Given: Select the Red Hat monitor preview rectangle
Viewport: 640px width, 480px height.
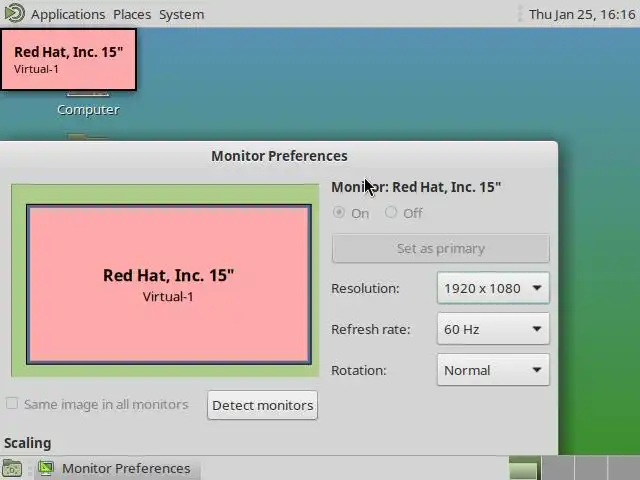Looking at the screenshot, I should 169,284.
